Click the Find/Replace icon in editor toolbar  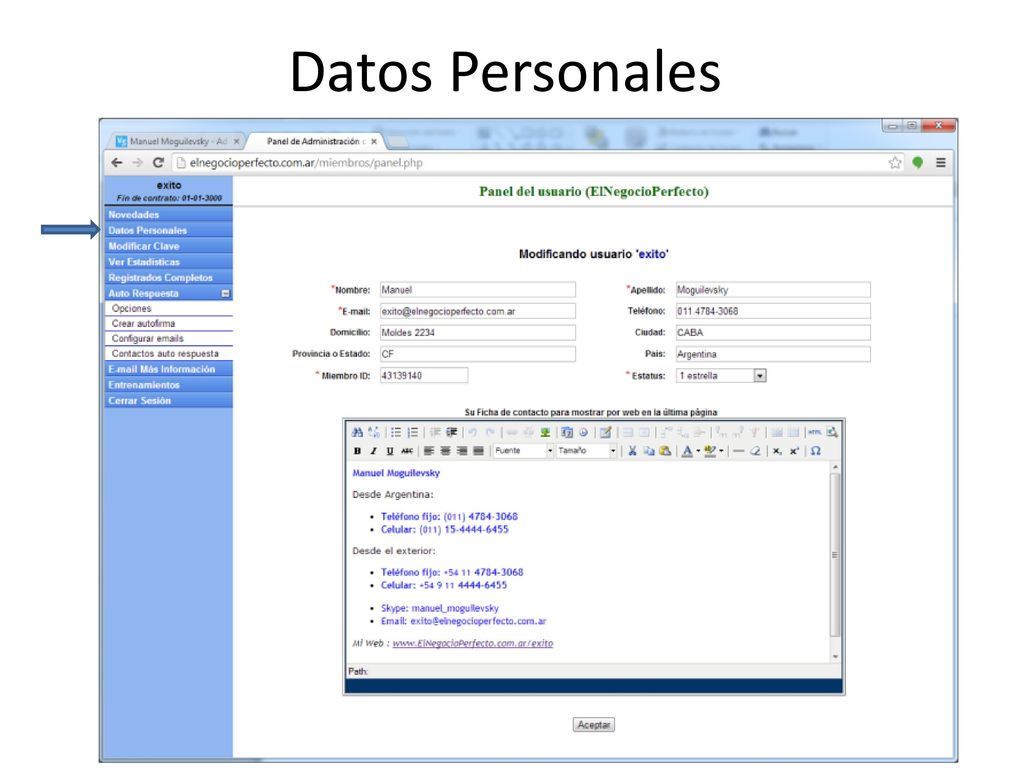tap(374, 432)
